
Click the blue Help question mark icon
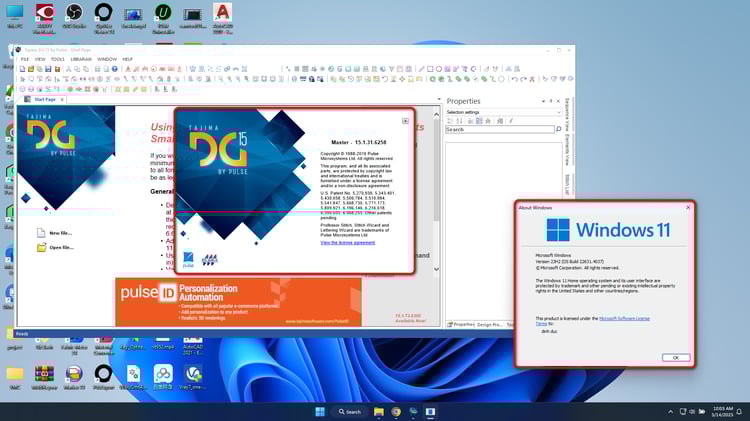tap(115, 69)
